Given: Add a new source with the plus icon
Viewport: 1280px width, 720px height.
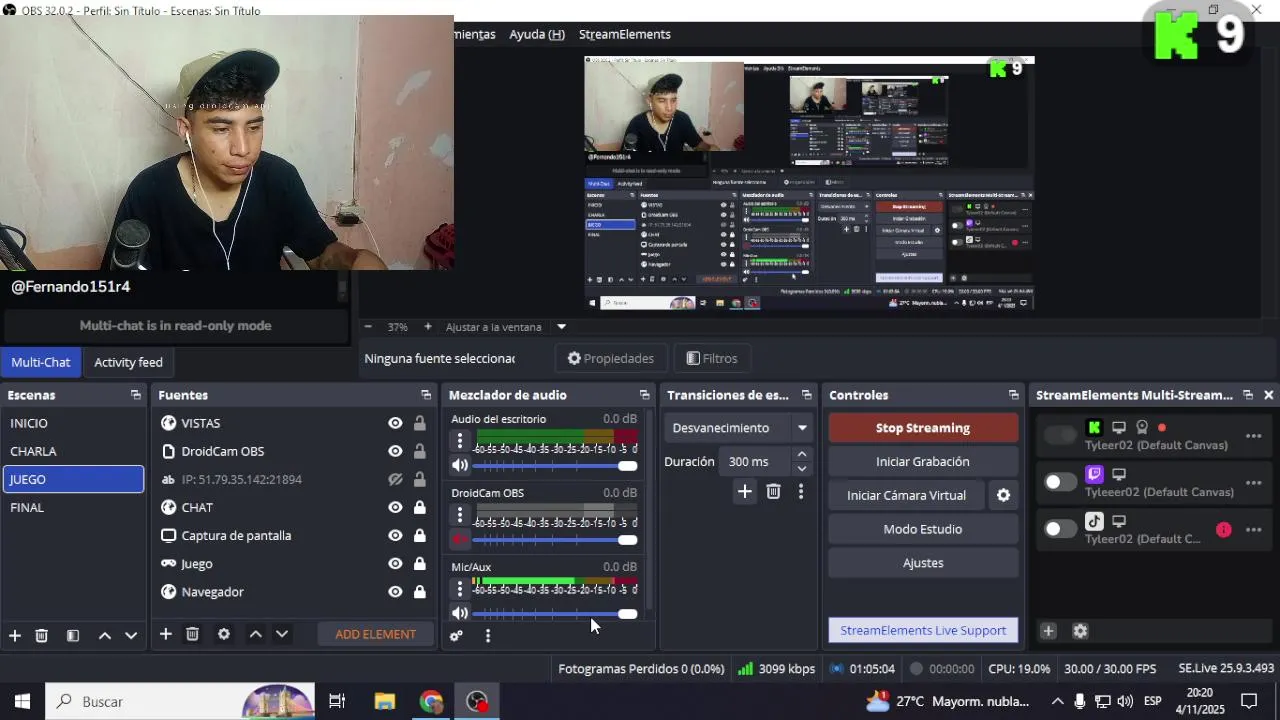Looking at the screenshot, I should (x=166, y=634).
